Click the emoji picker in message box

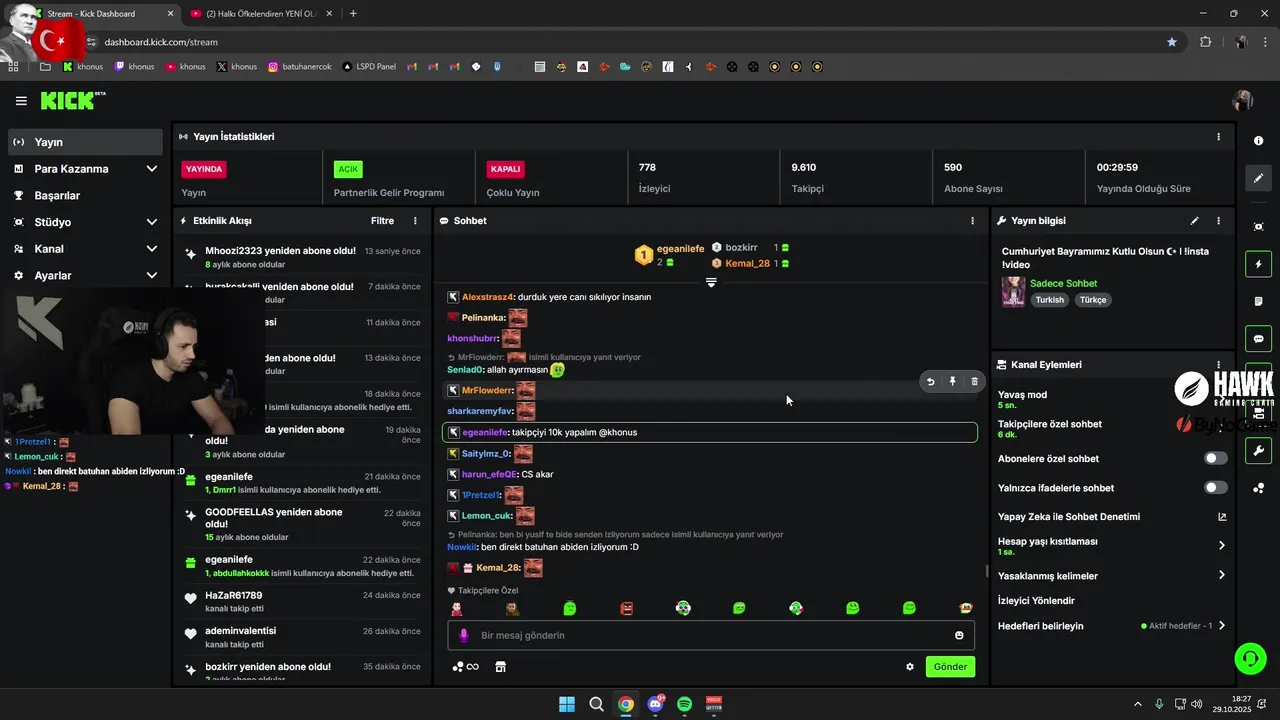pos(959,635)
